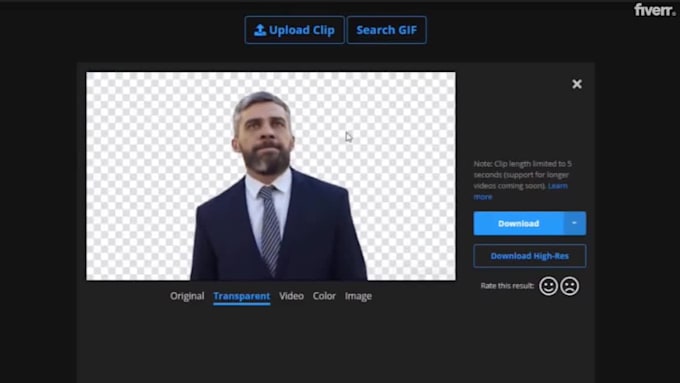The width and height of the screenshot is (680, 383).
Task: Click Download High-Res button
Action: point(530,256)
